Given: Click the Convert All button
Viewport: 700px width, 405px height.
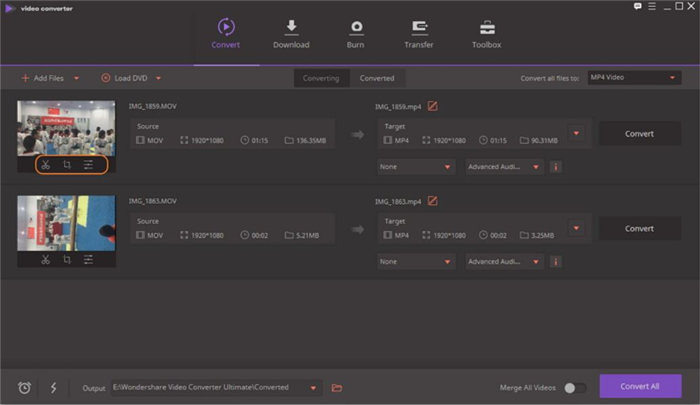Looking at the screenshot, I should (x=639, y=387).
